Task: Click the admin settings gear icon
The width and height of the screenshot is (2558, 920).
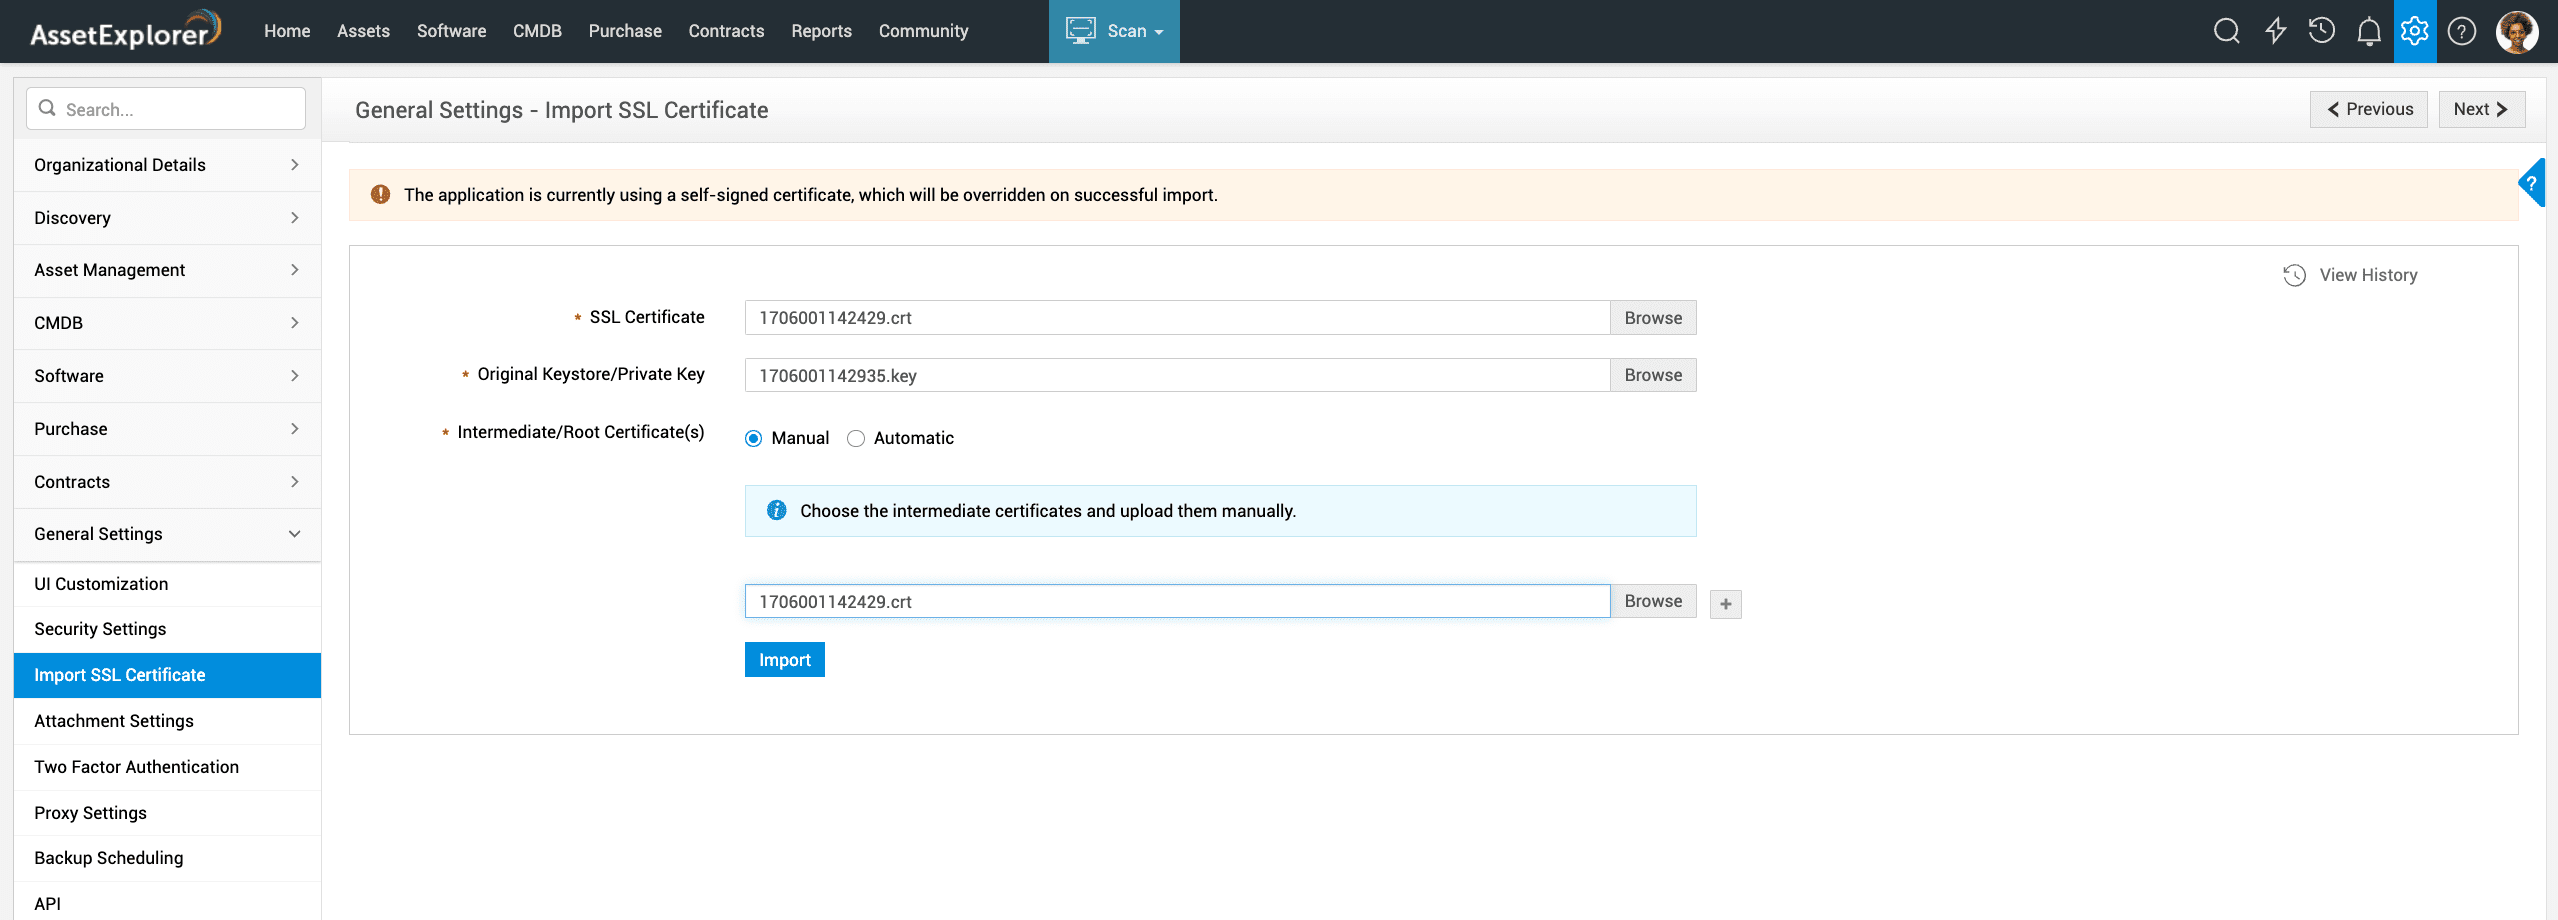Action: click(2414, 31)
